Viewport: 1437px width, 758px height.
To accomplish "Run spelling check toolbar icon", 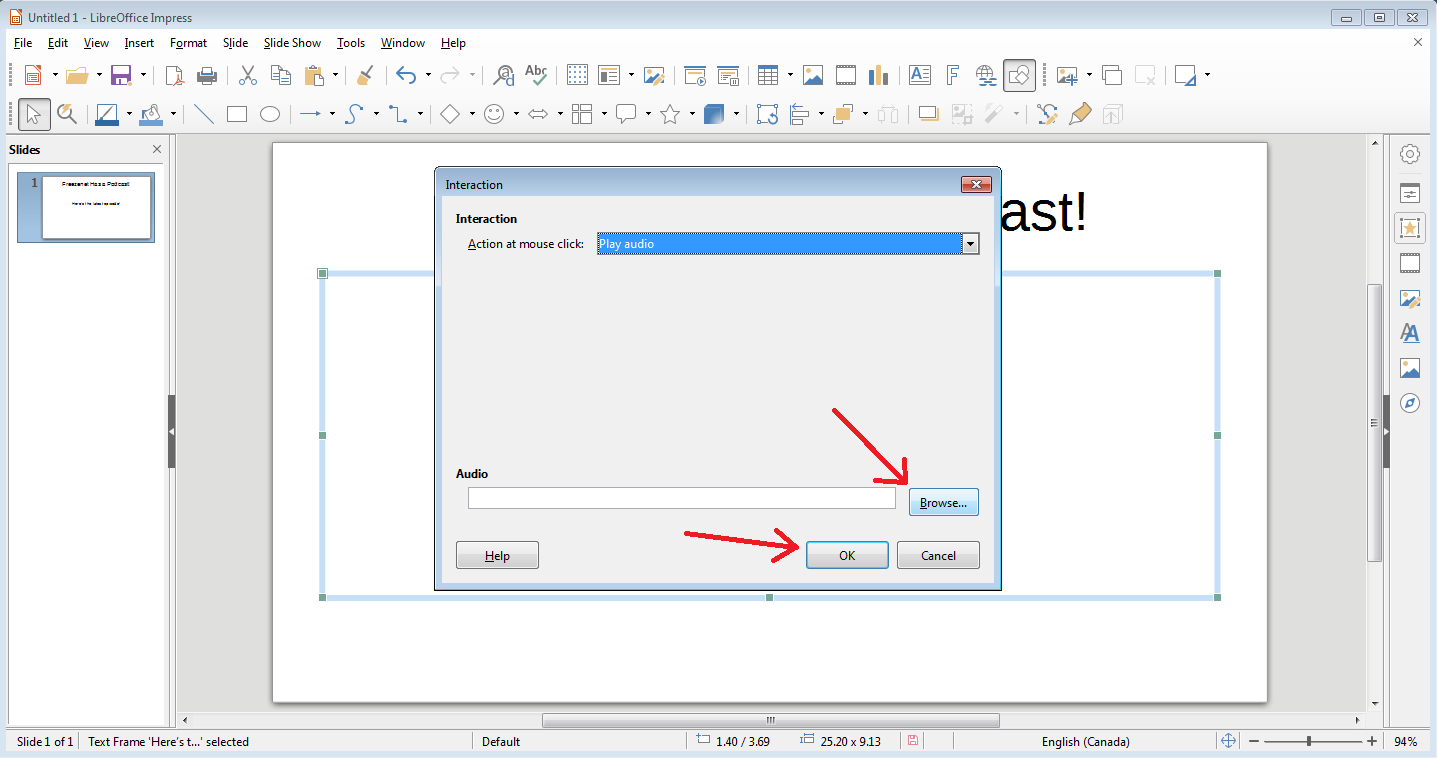I will pyautogui.click(x=536, y=75).
